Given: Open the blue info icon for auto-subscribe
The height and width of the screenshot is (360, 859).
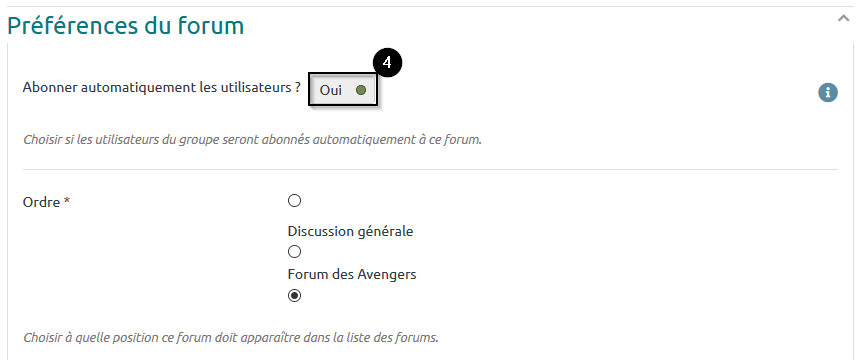Looking at the screenshot, I should [828, 93].
